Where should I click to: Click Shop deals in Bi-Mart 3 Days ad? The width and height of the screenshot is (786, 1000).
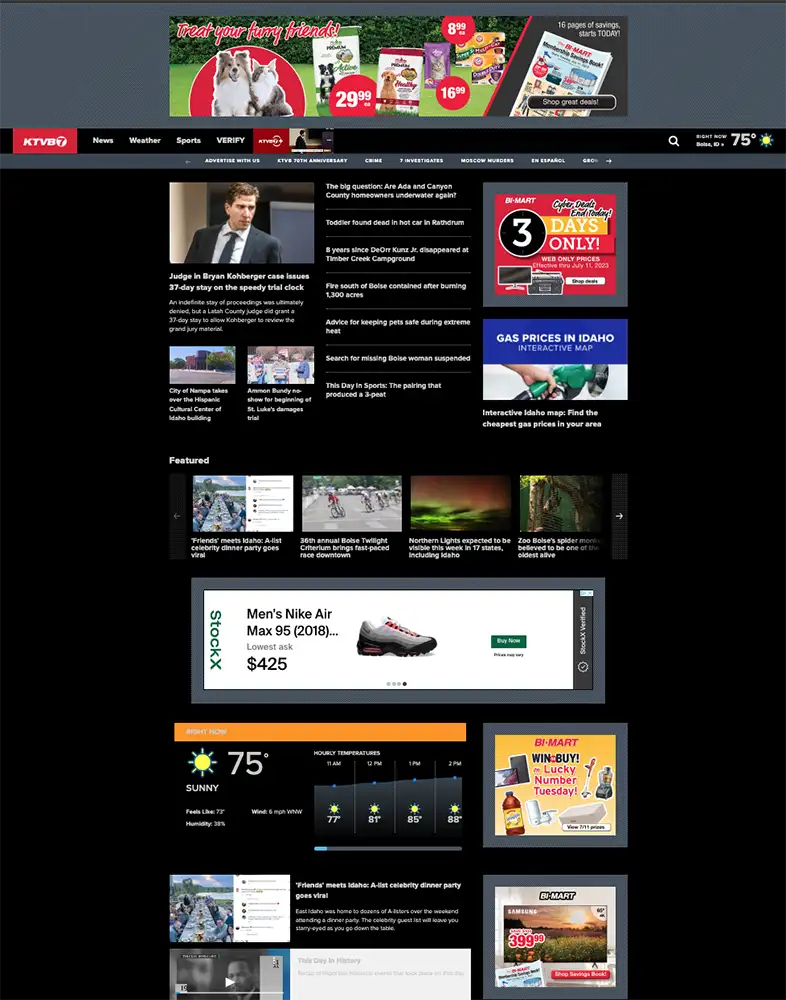pos(584,281)
